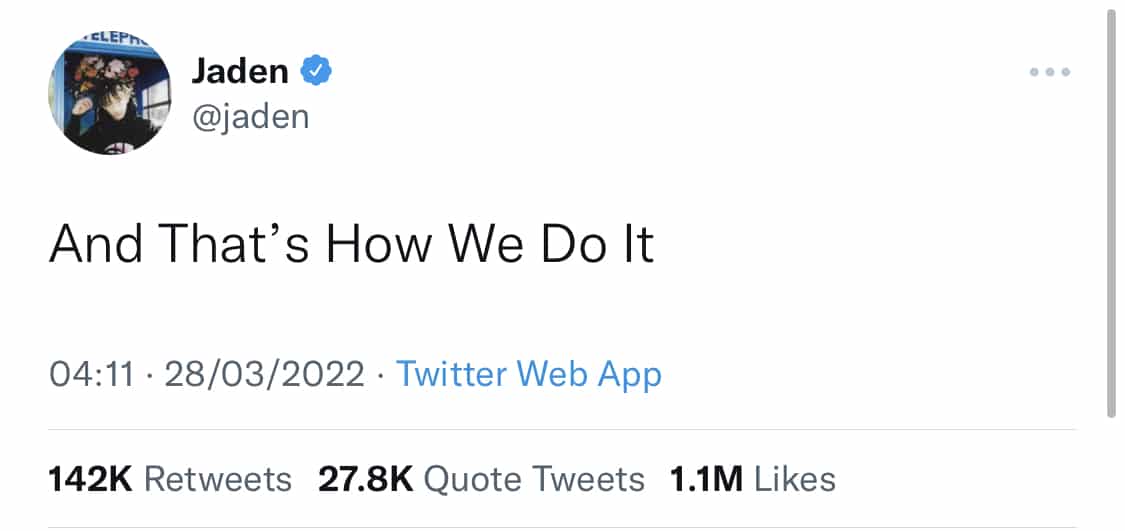Click the word And starting the tweet
Screen dimensions: 1125x531
coord(95,244)
